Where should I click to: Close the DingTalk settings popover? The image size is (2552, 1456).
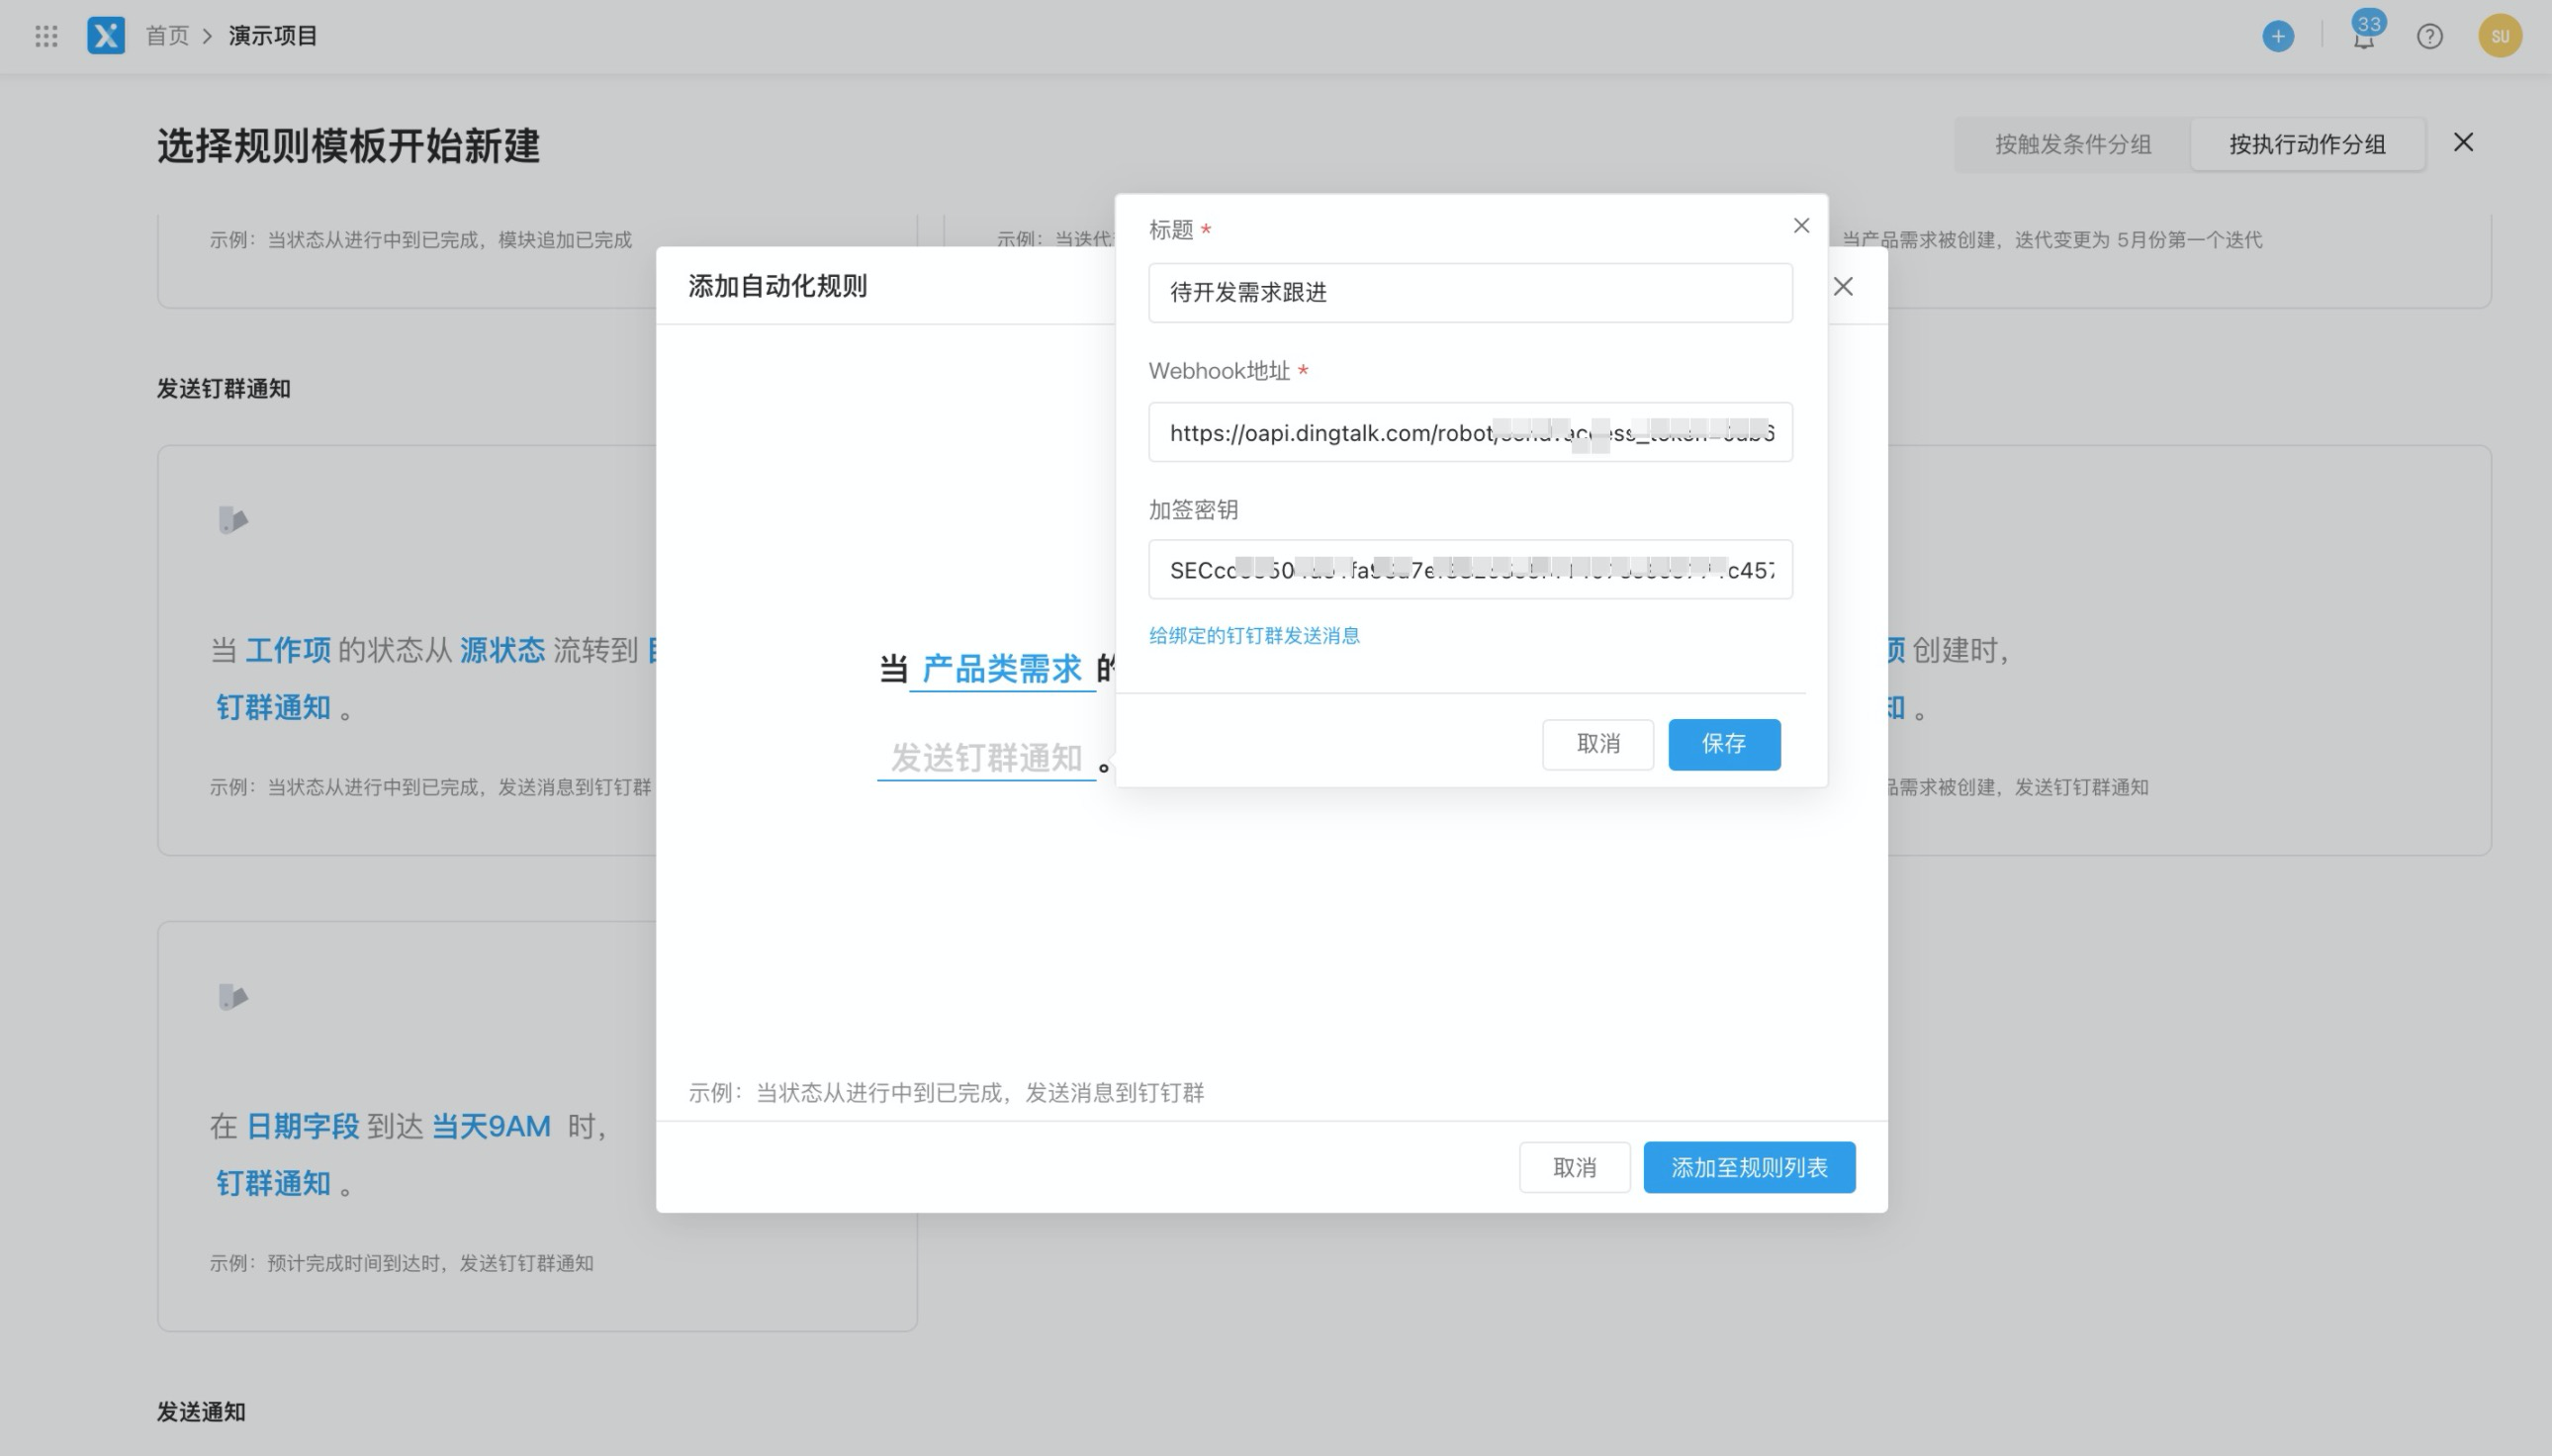(x=1801, y=226)
